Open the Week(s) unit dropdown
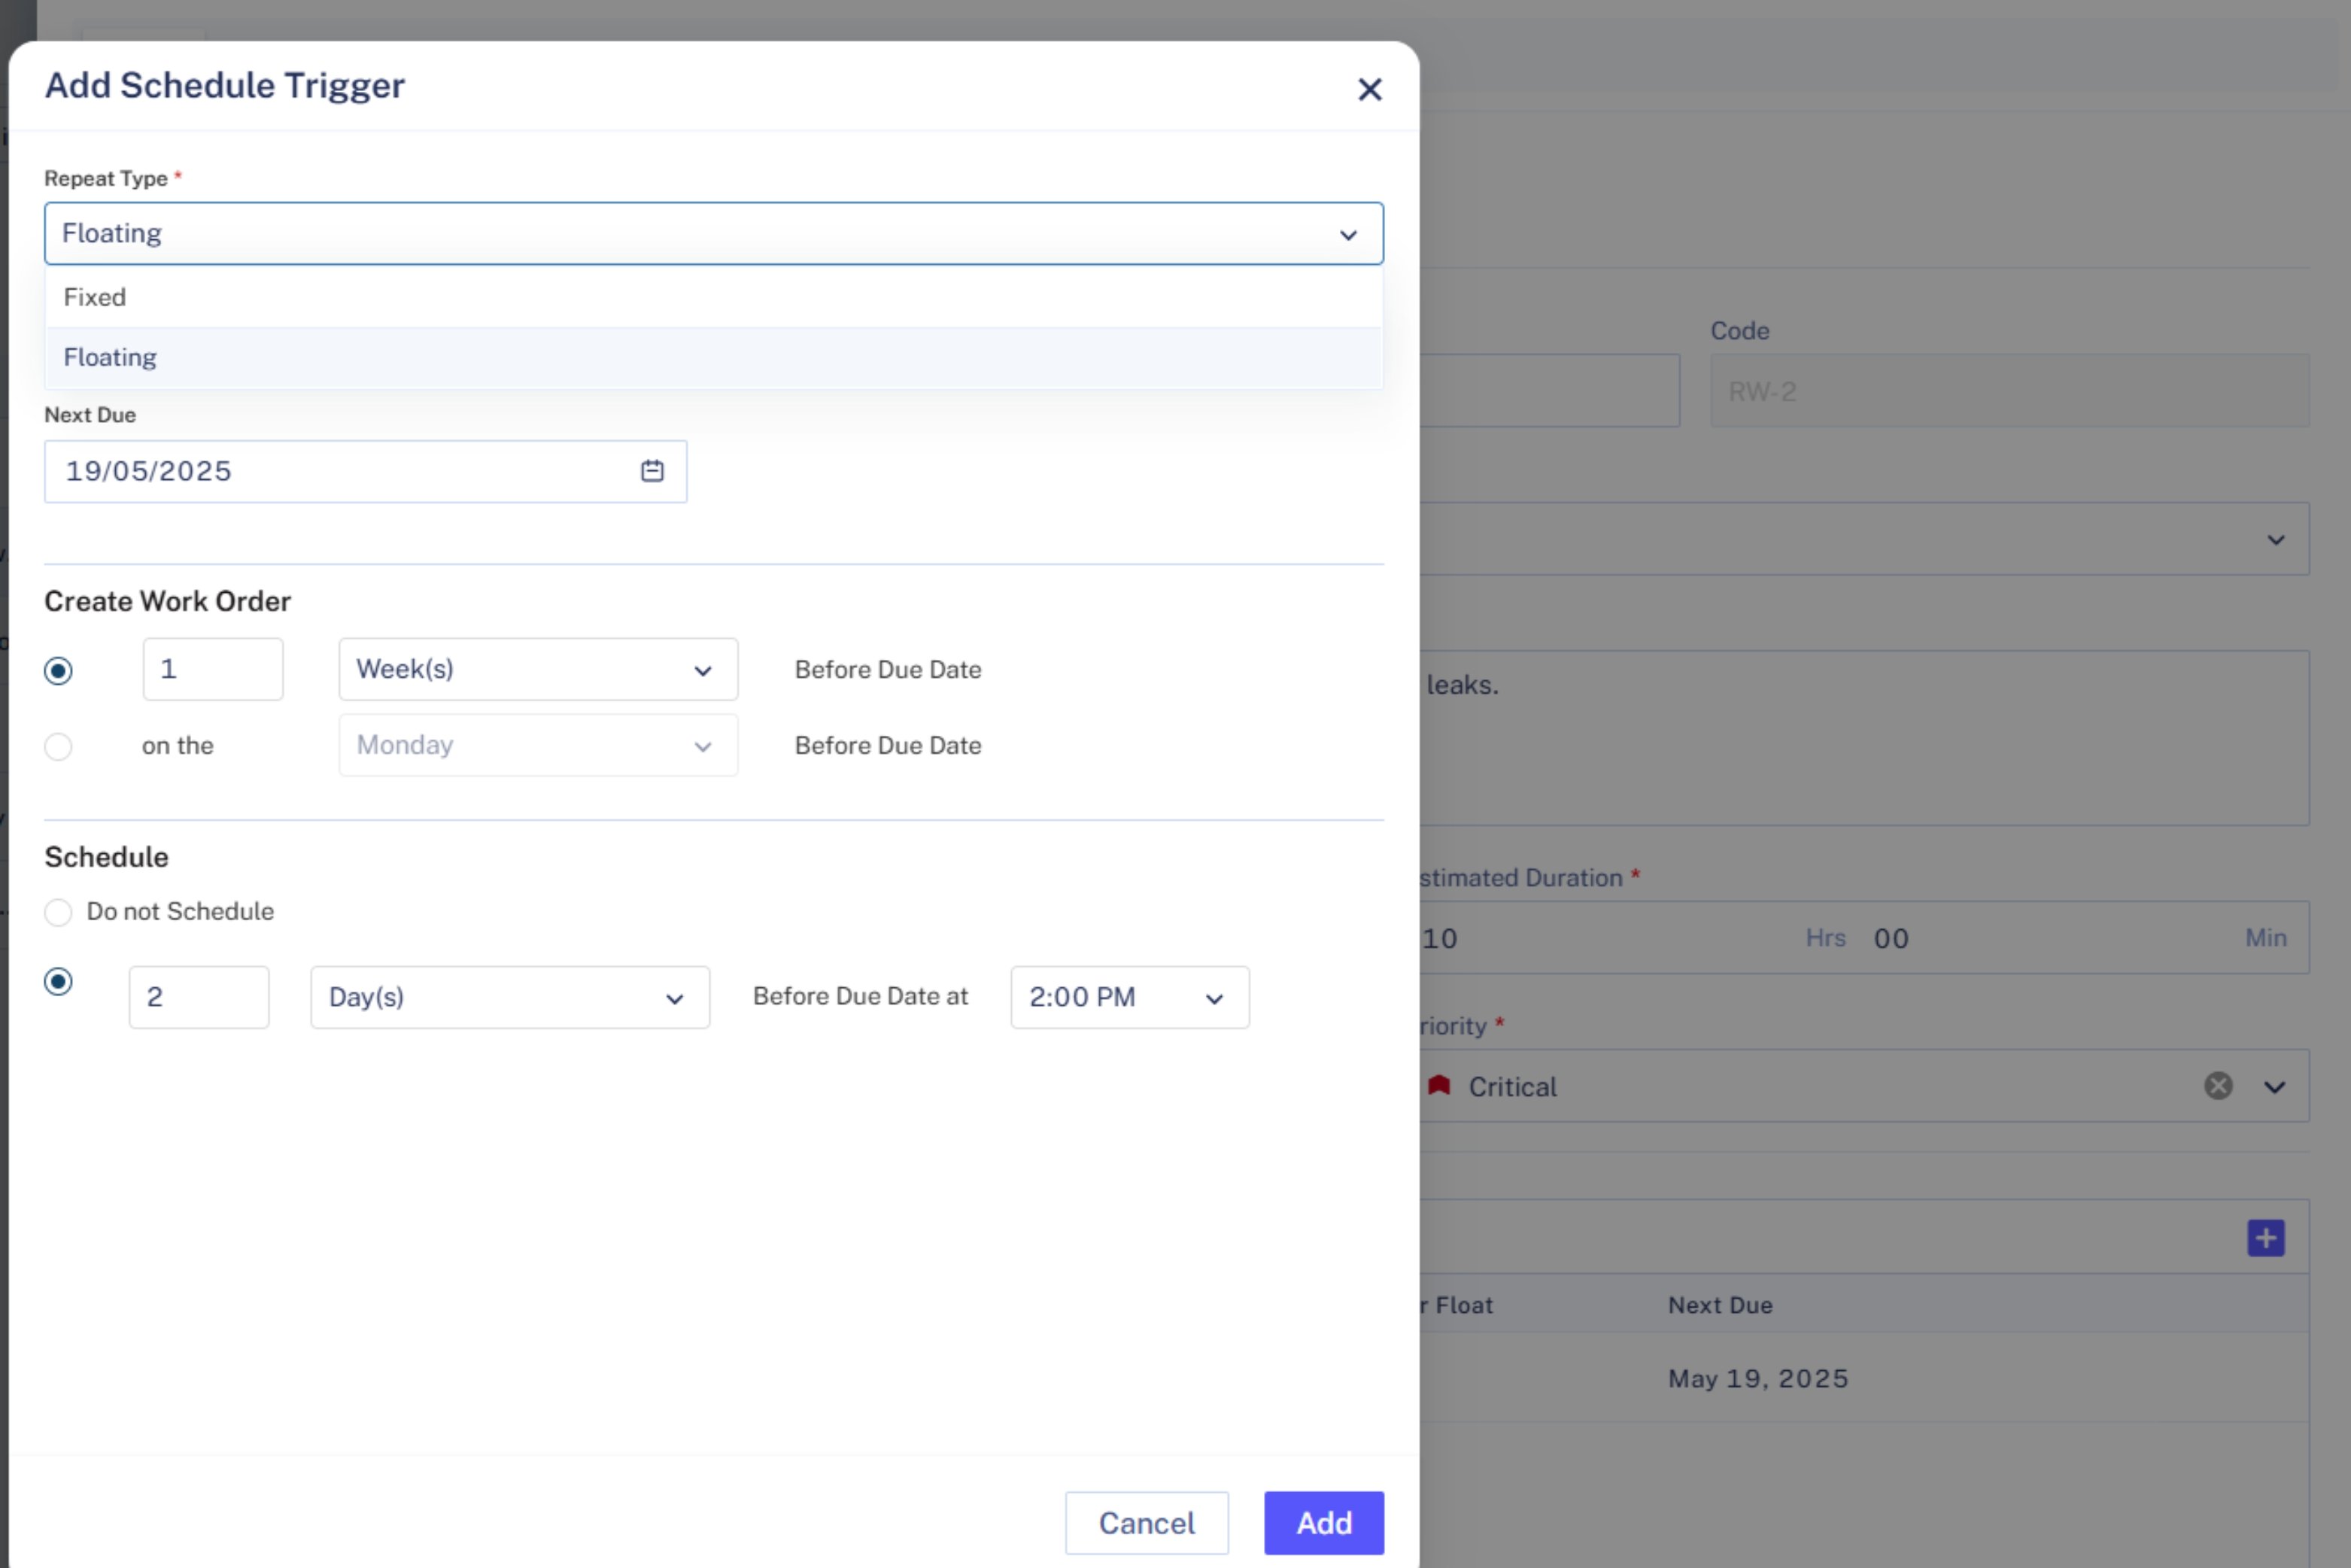The height and width of the screenshot is (1568, 2351). pyautogui.click(x=537, y=670)
